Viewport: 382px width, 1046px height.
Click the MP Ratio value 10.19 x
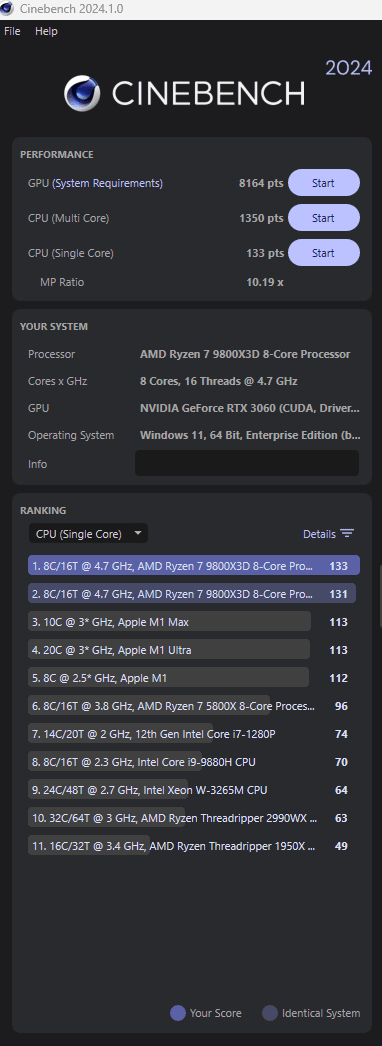(265, 282)
